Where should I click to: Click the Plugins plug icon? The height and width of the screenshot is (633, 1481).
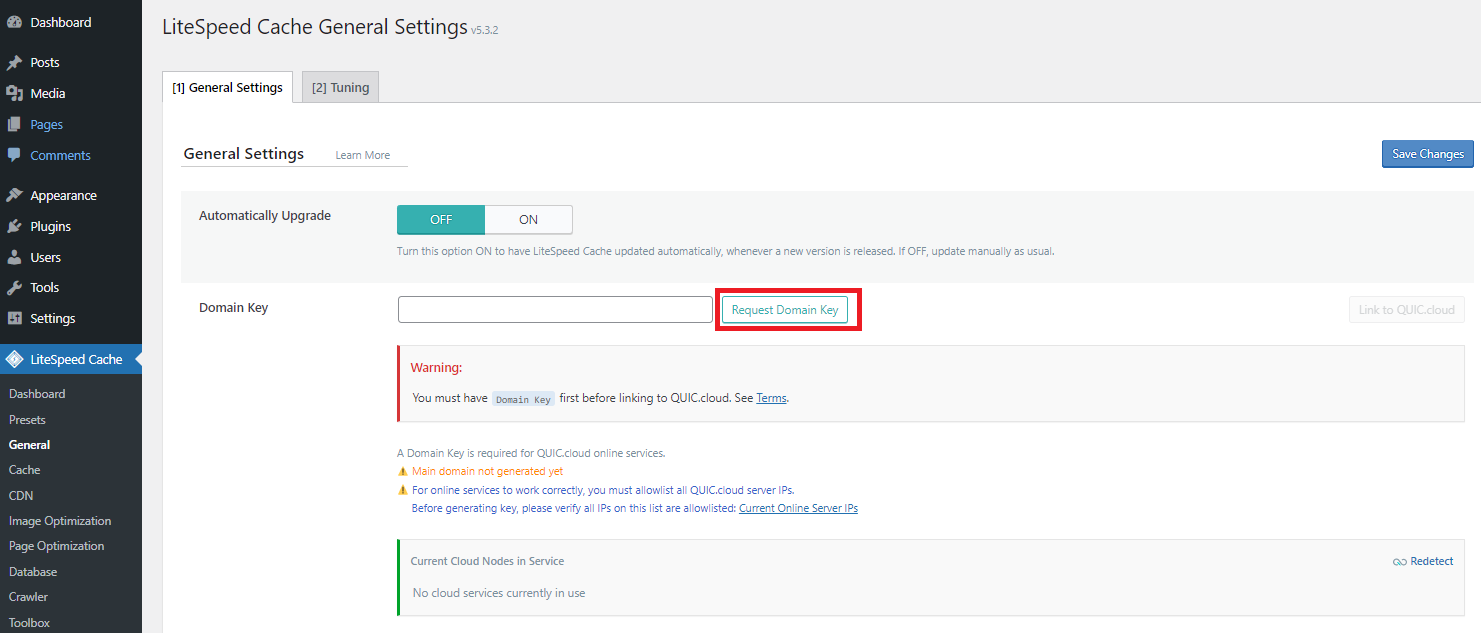14,226
